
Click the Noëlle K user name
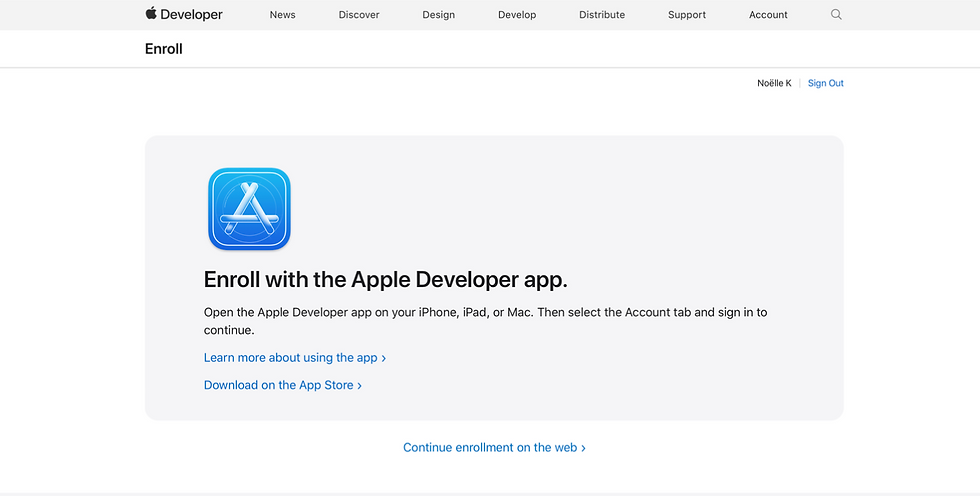pos(774,83)
